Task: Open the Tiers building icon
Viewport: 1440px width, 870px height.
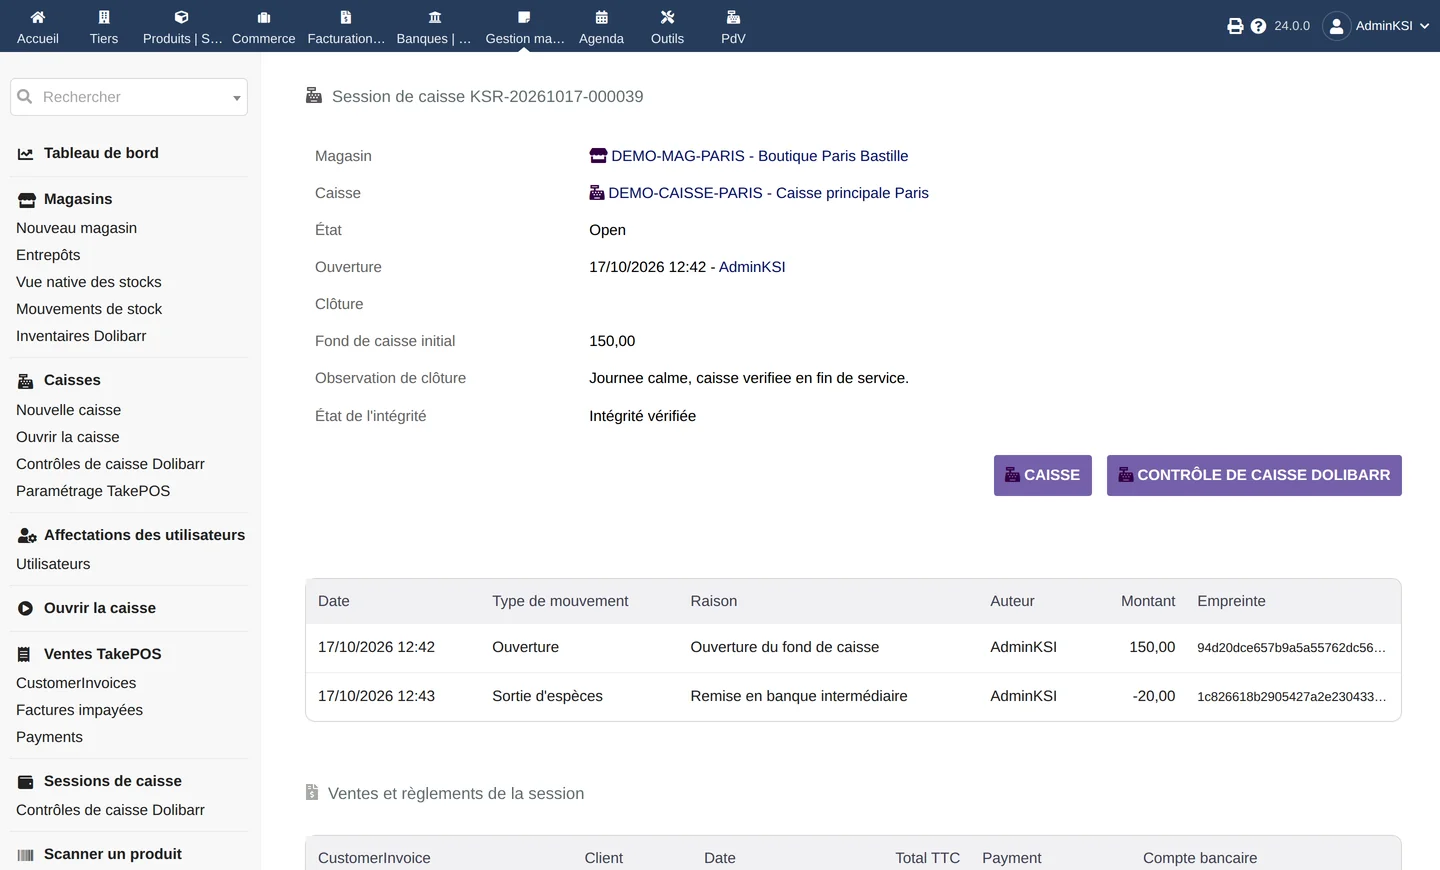Action: 104,17
